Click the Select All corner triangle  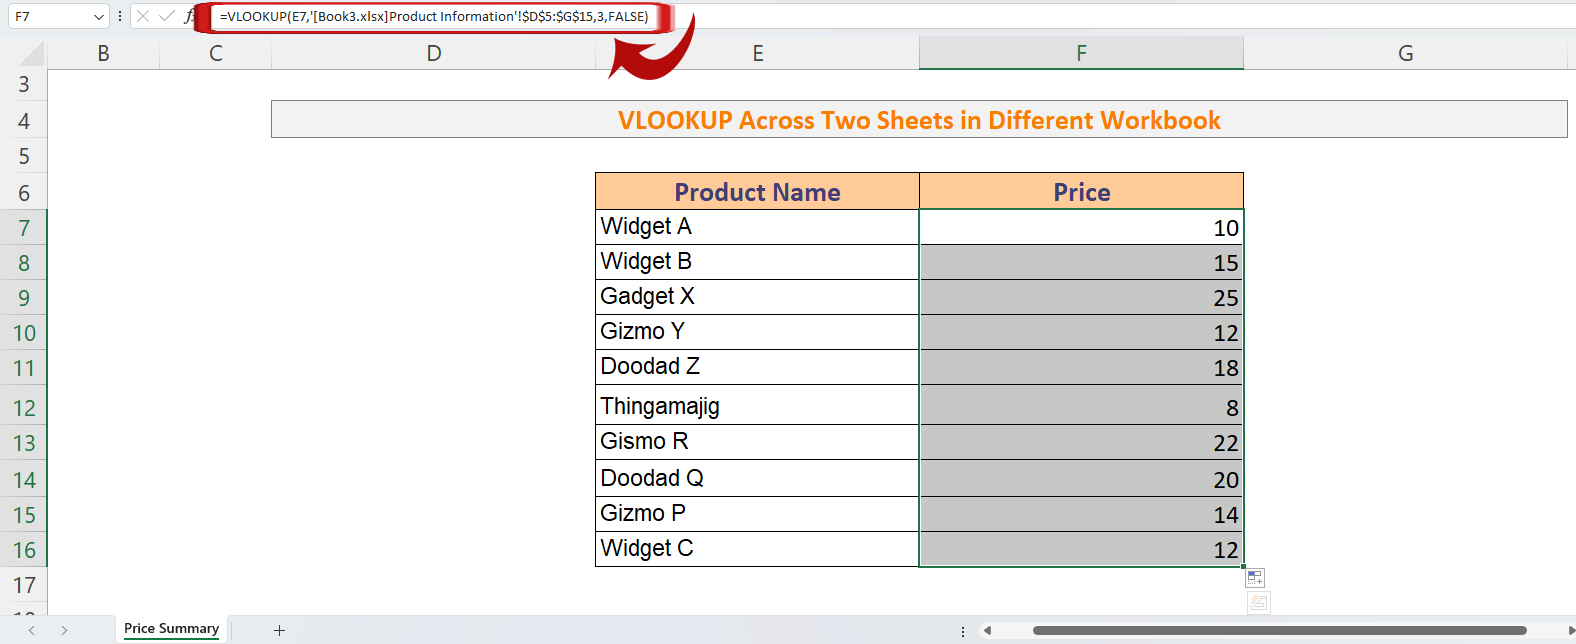(x=31, y=54)
